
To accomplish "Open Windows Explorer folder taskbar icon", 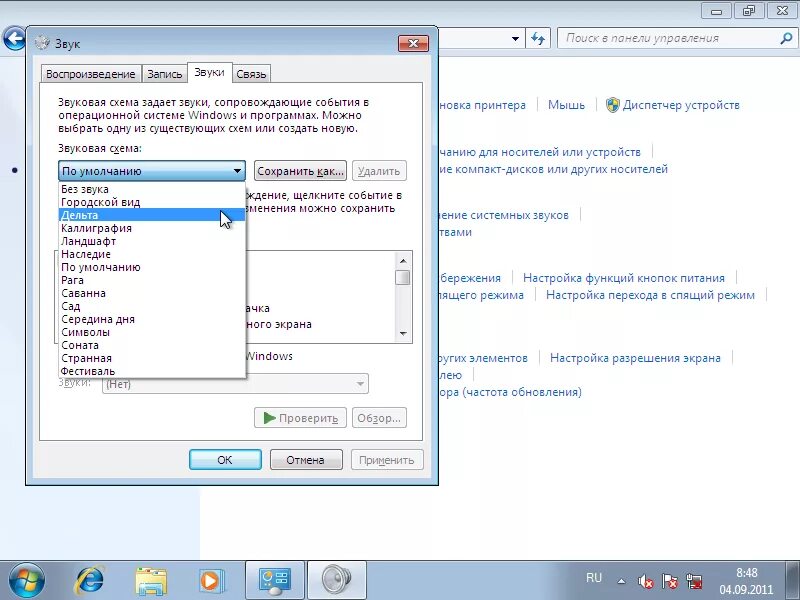I will pyautogui.click(x=151, y=581).
